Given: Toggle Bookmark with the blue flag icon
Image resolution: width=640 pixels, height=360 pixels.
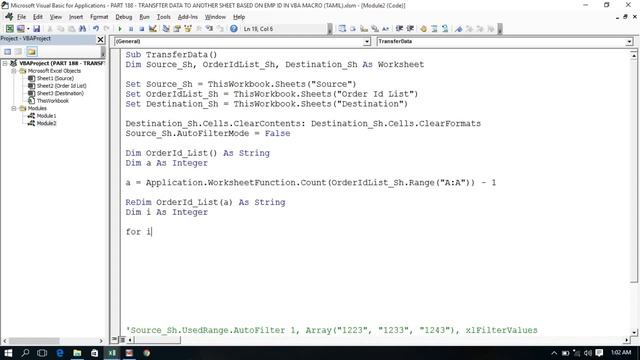Looking at the screenshot, I should (458, 29).
